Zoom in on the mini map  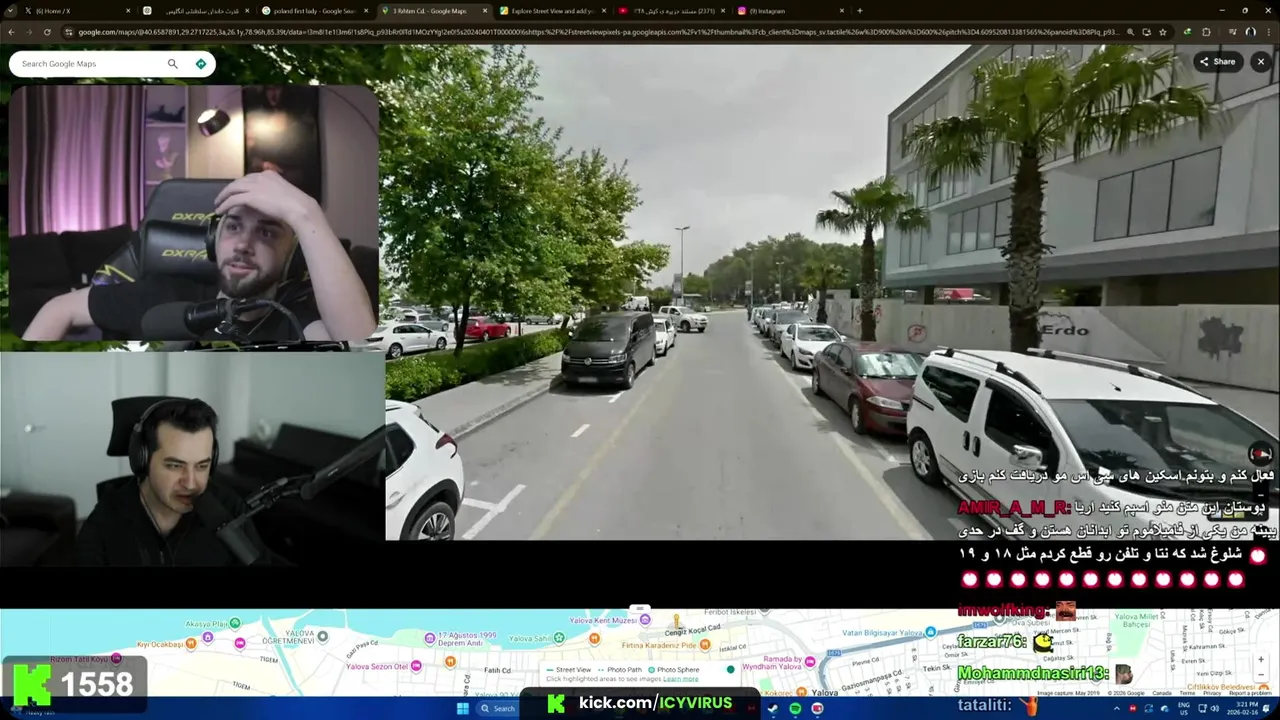point(1262,660)
